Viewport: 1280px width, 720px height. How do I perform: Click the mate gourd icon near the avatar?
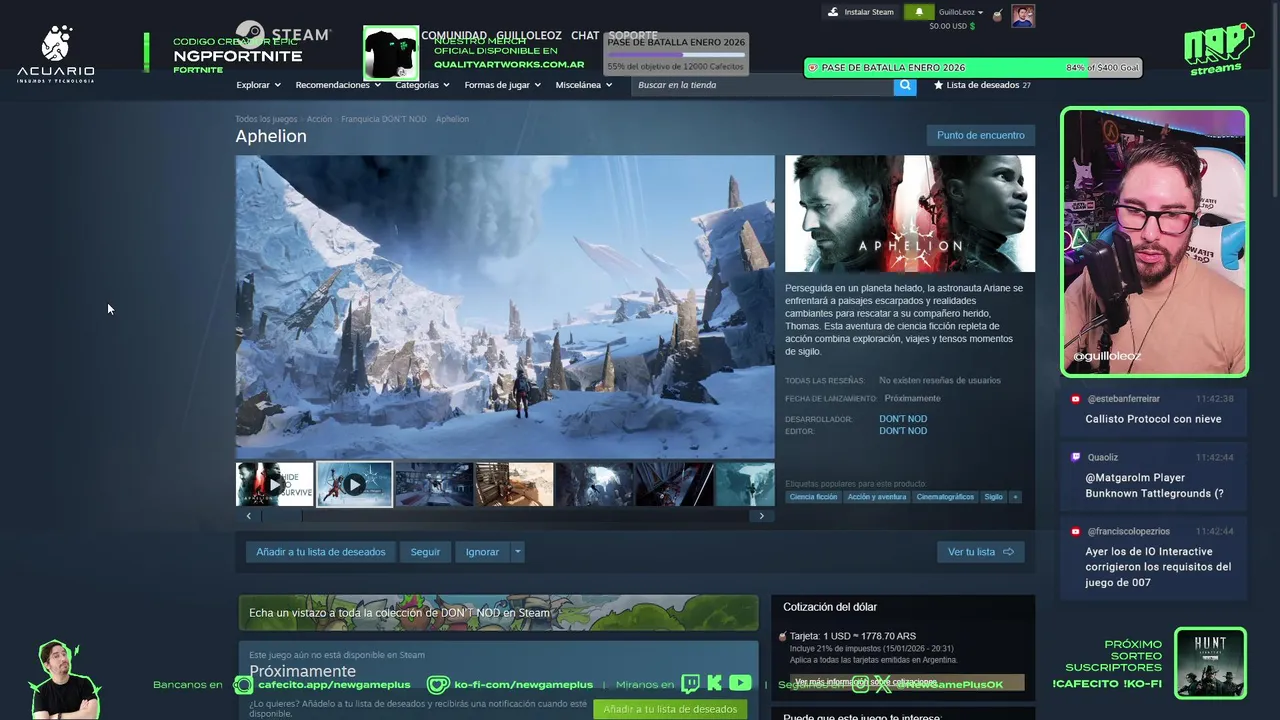click(997, 14)
